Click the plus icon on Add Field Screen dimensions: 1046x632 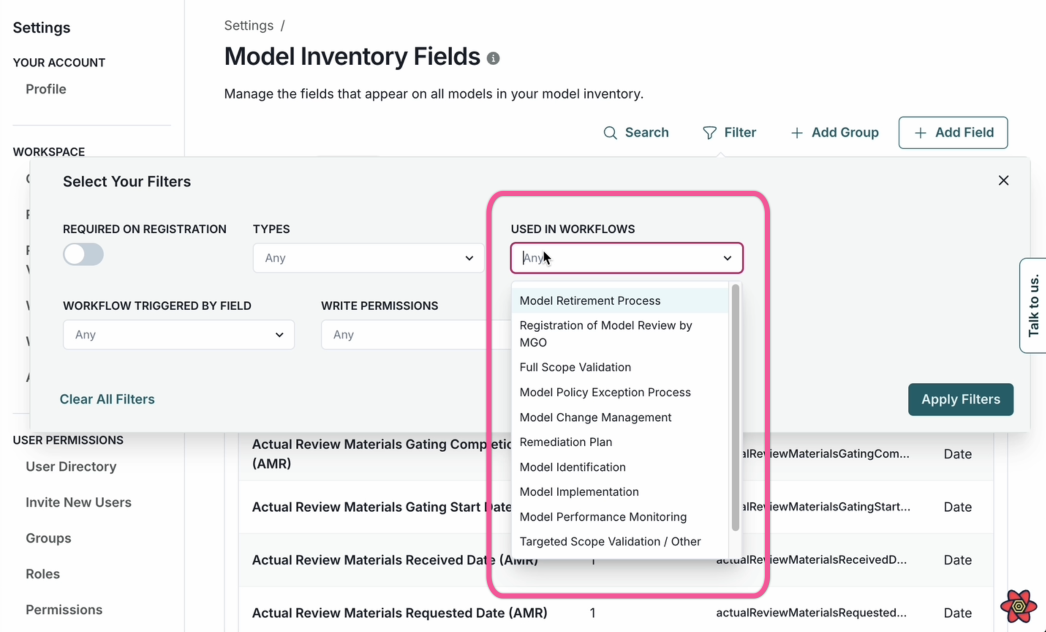(x=919, y=132)
